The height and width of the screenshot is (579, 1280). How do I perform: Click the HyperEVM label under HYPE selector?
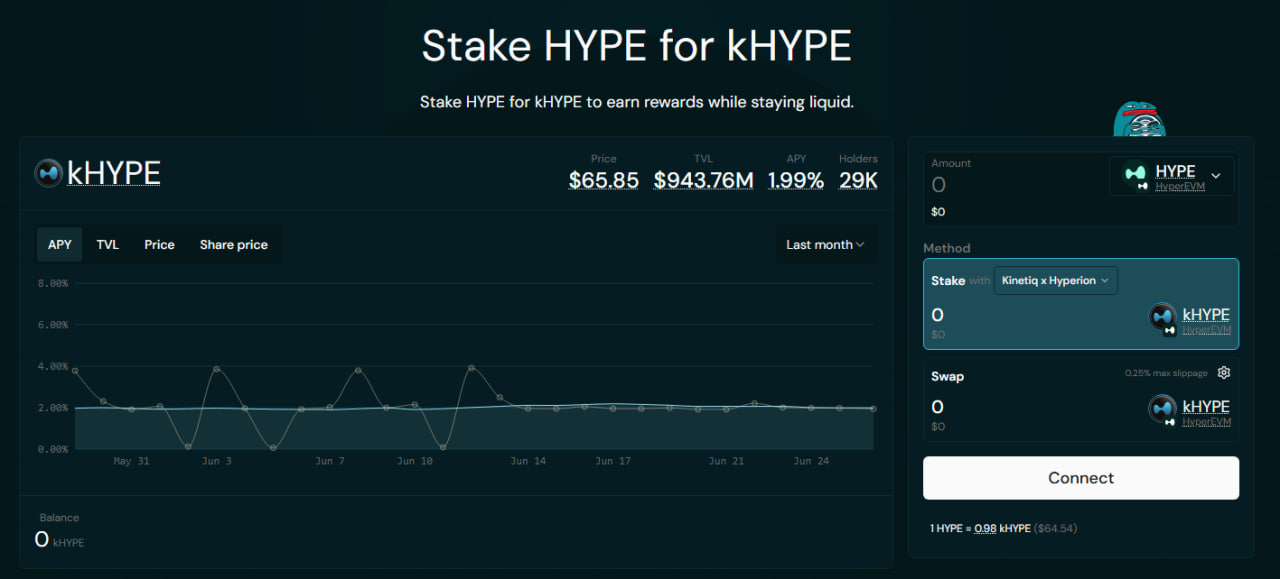pyautogui.click(x=1180, y=186)
